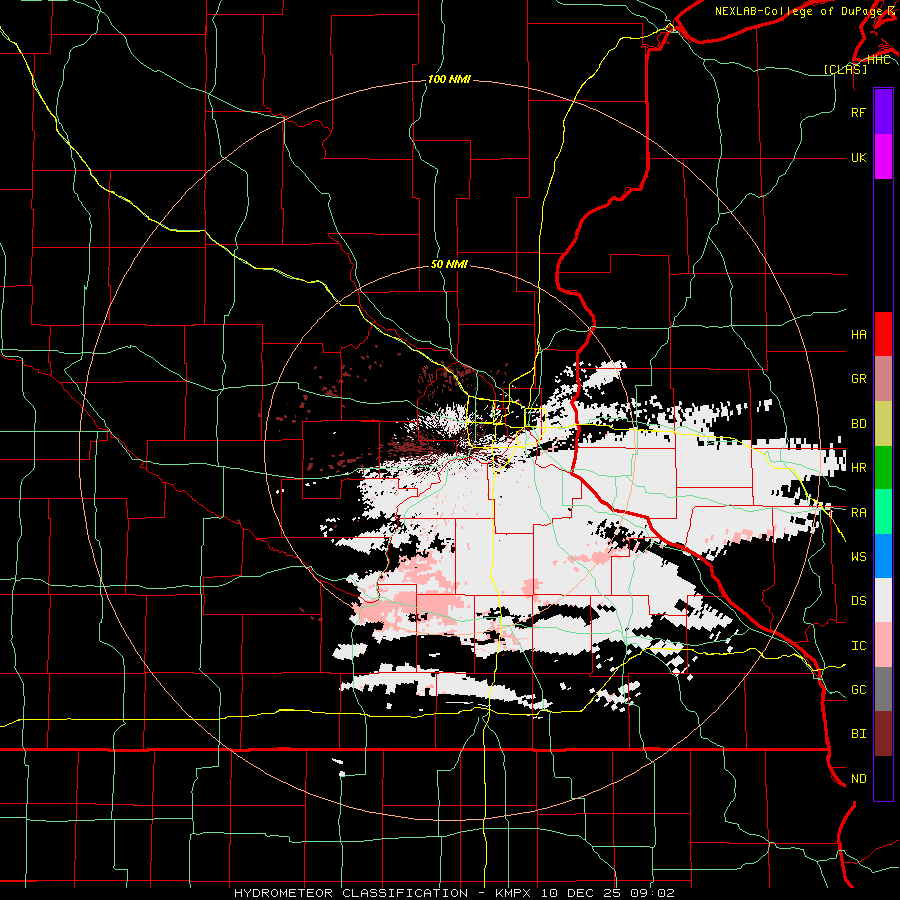Click the gray GC legend swatch

[x=883, y=689]
